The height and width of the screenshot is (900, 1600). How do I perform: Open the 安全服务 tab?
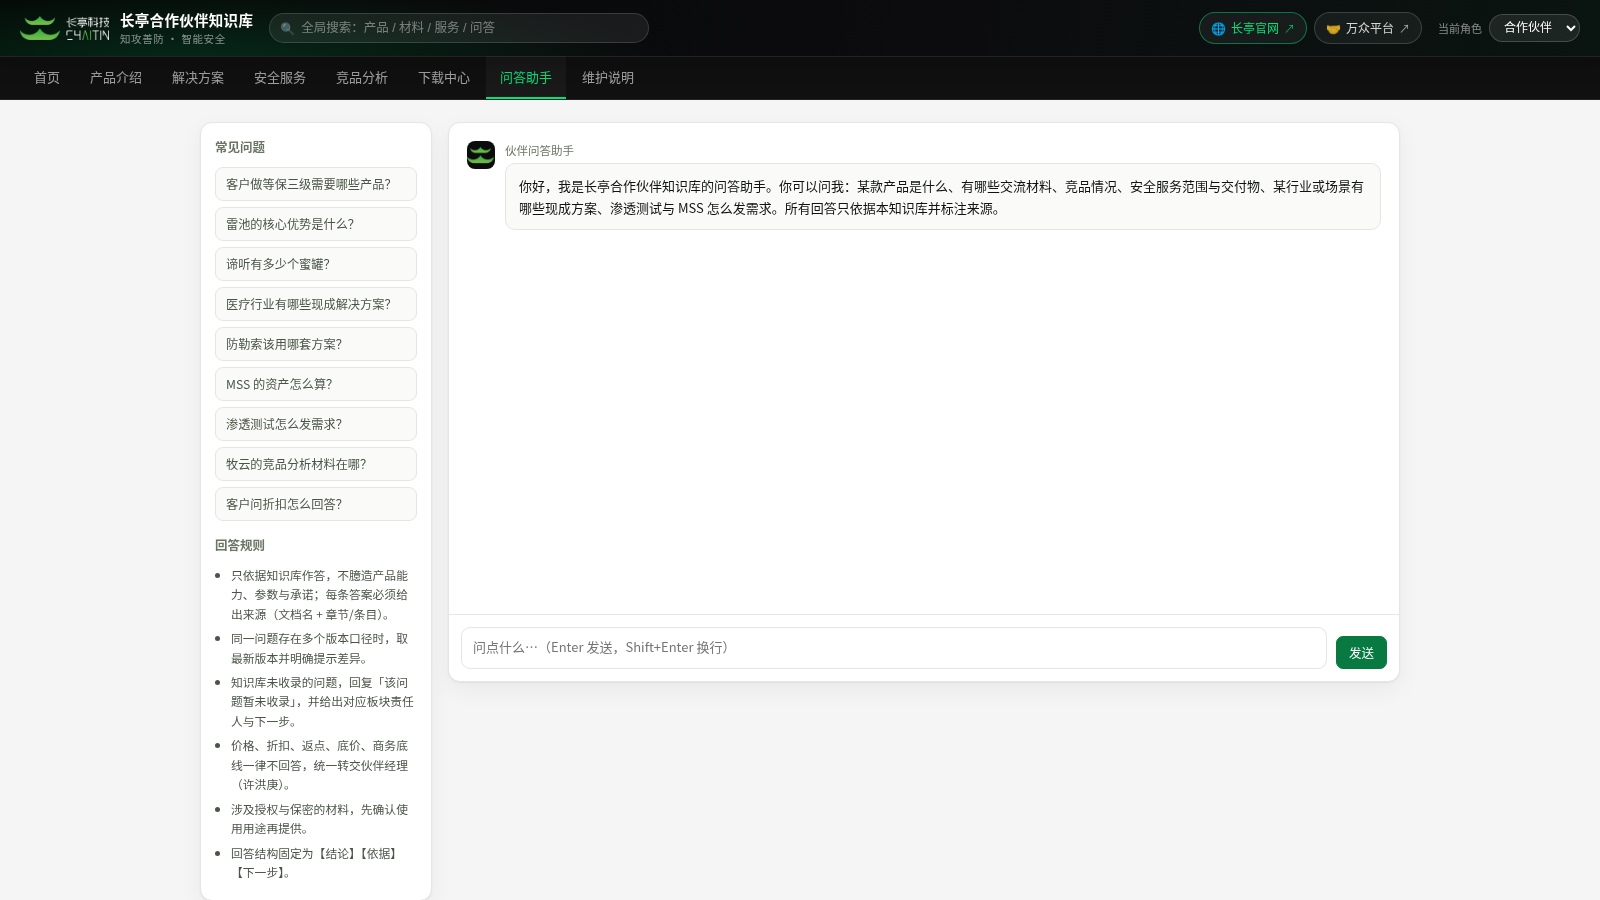[280, 78]
